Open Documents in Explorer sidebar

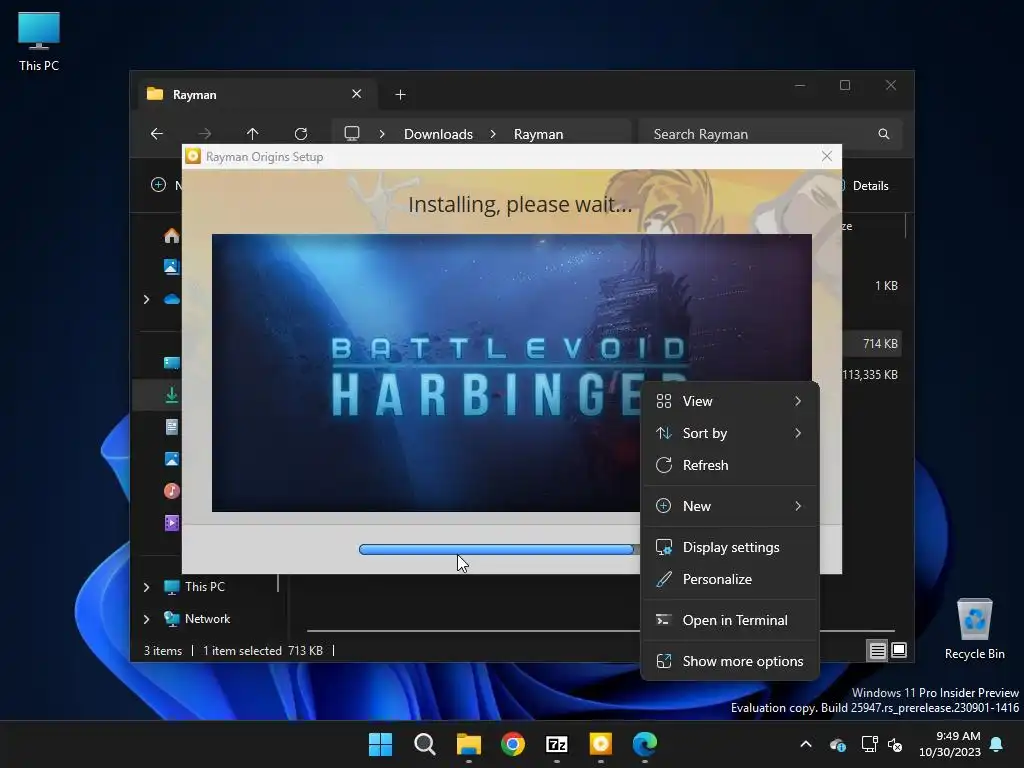[172, 427]
